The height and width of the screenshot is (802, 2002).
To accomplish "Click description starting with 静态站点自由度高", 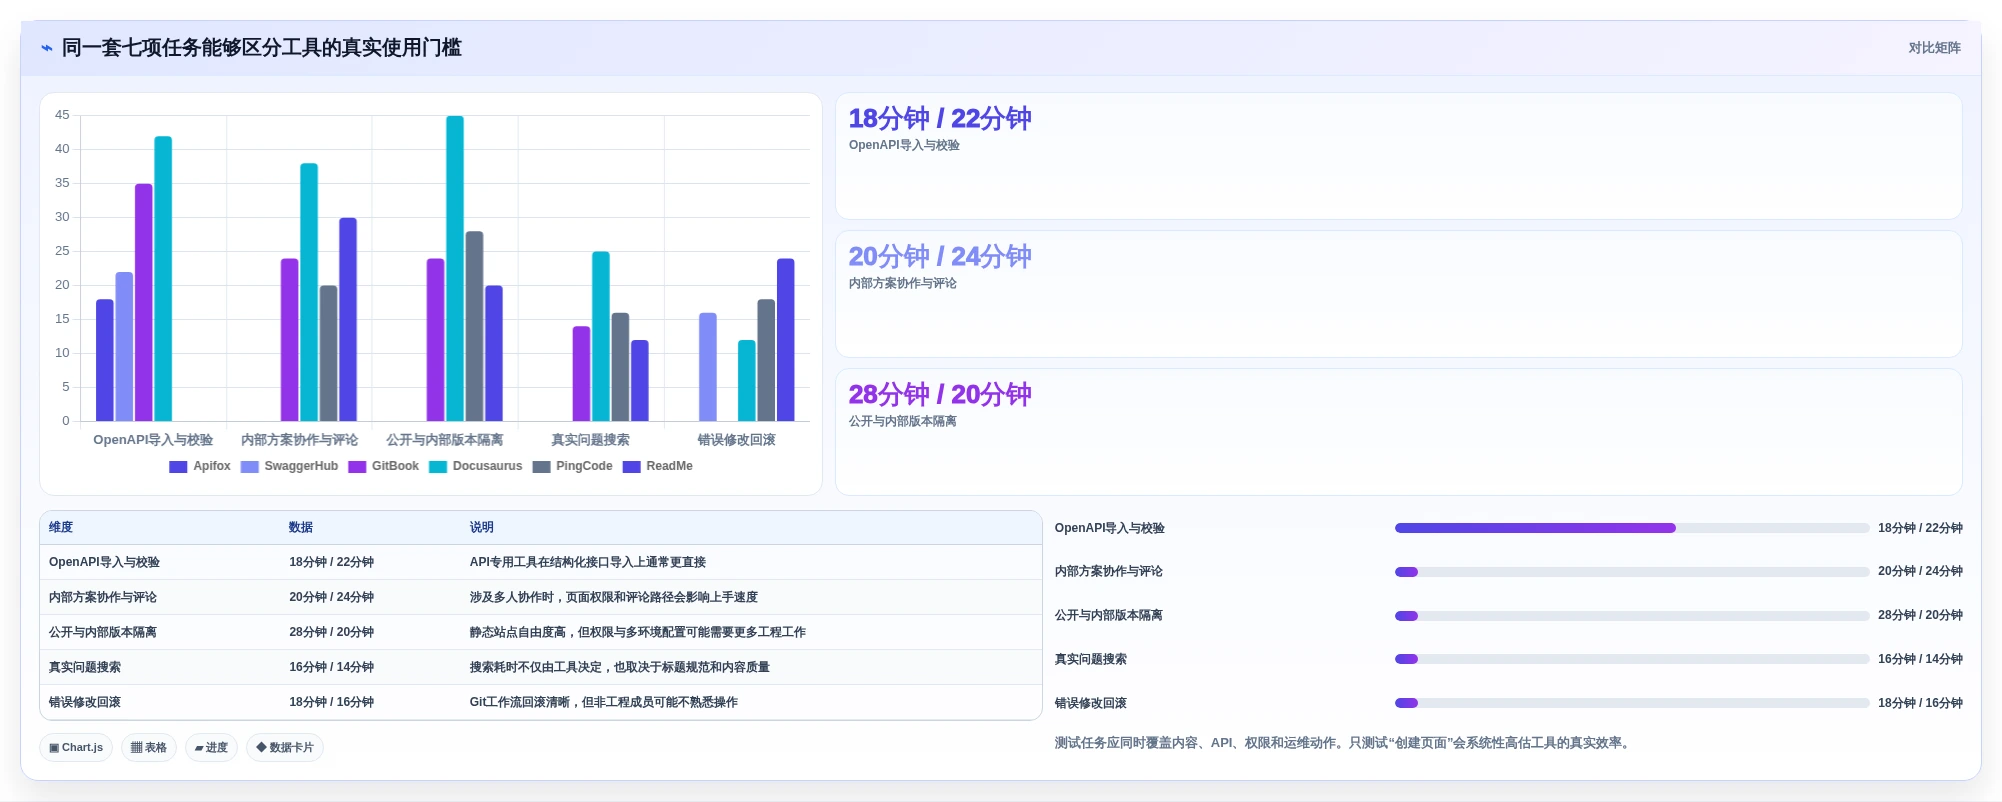I will pos(638,632).
